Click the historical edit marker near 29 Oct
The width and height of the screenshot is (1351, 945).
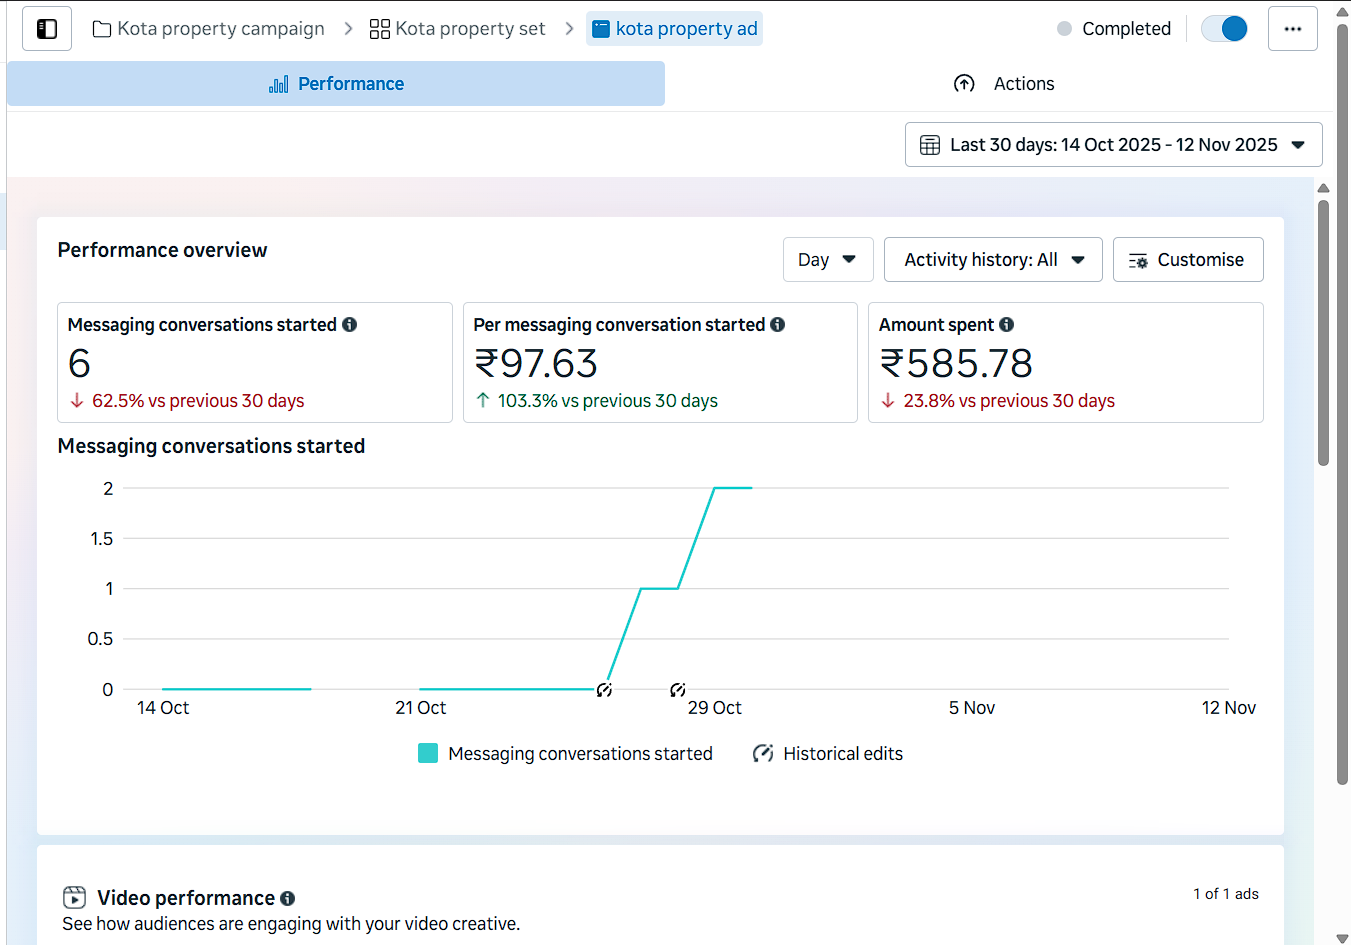pos(677,690)
